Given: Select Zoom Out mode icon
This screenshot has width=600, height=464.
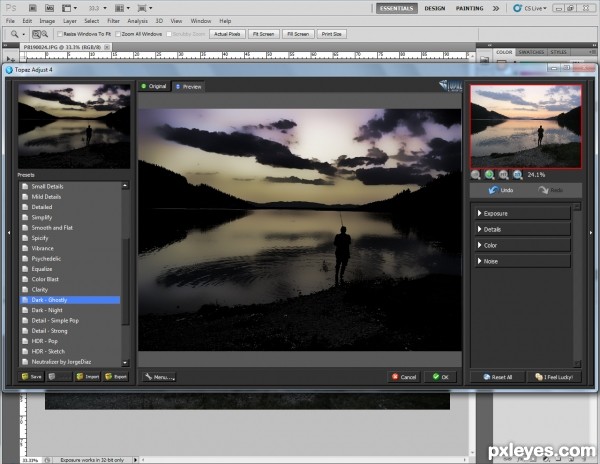Looking at the screenshot, I should (x=44, y=34).
